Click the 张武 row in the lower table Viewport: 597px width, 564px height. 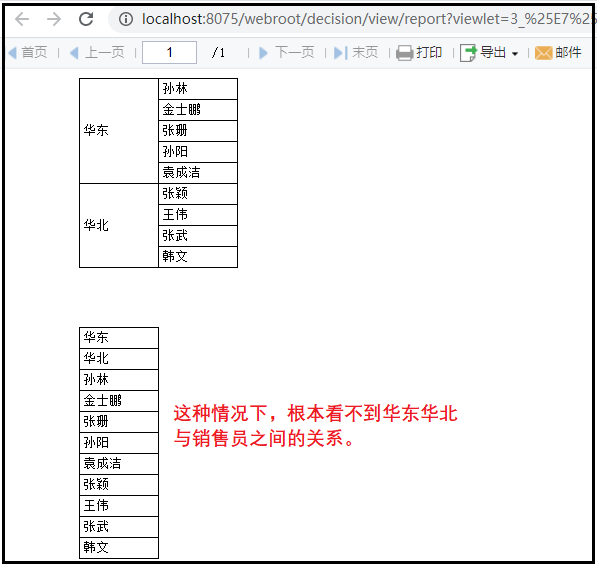tap(119, 527)
